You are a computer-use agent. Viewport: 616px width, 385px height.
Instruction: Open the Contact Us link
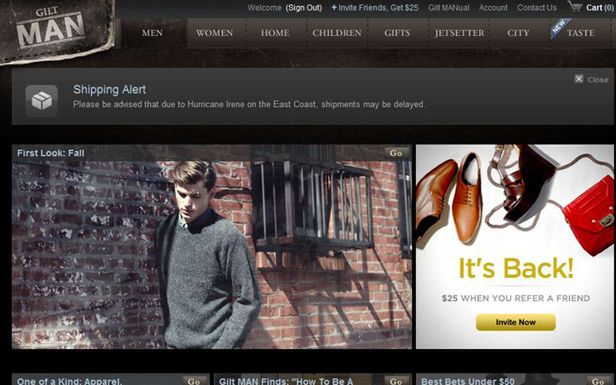[x=537, y=8]
